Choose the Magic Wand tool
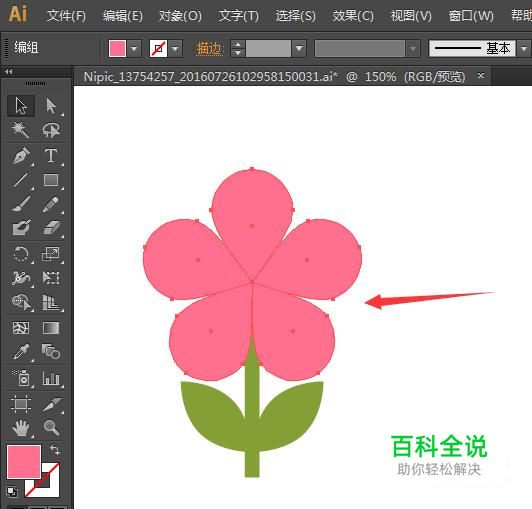The width and height of the screenshot is (532, 509). point(21,130)
